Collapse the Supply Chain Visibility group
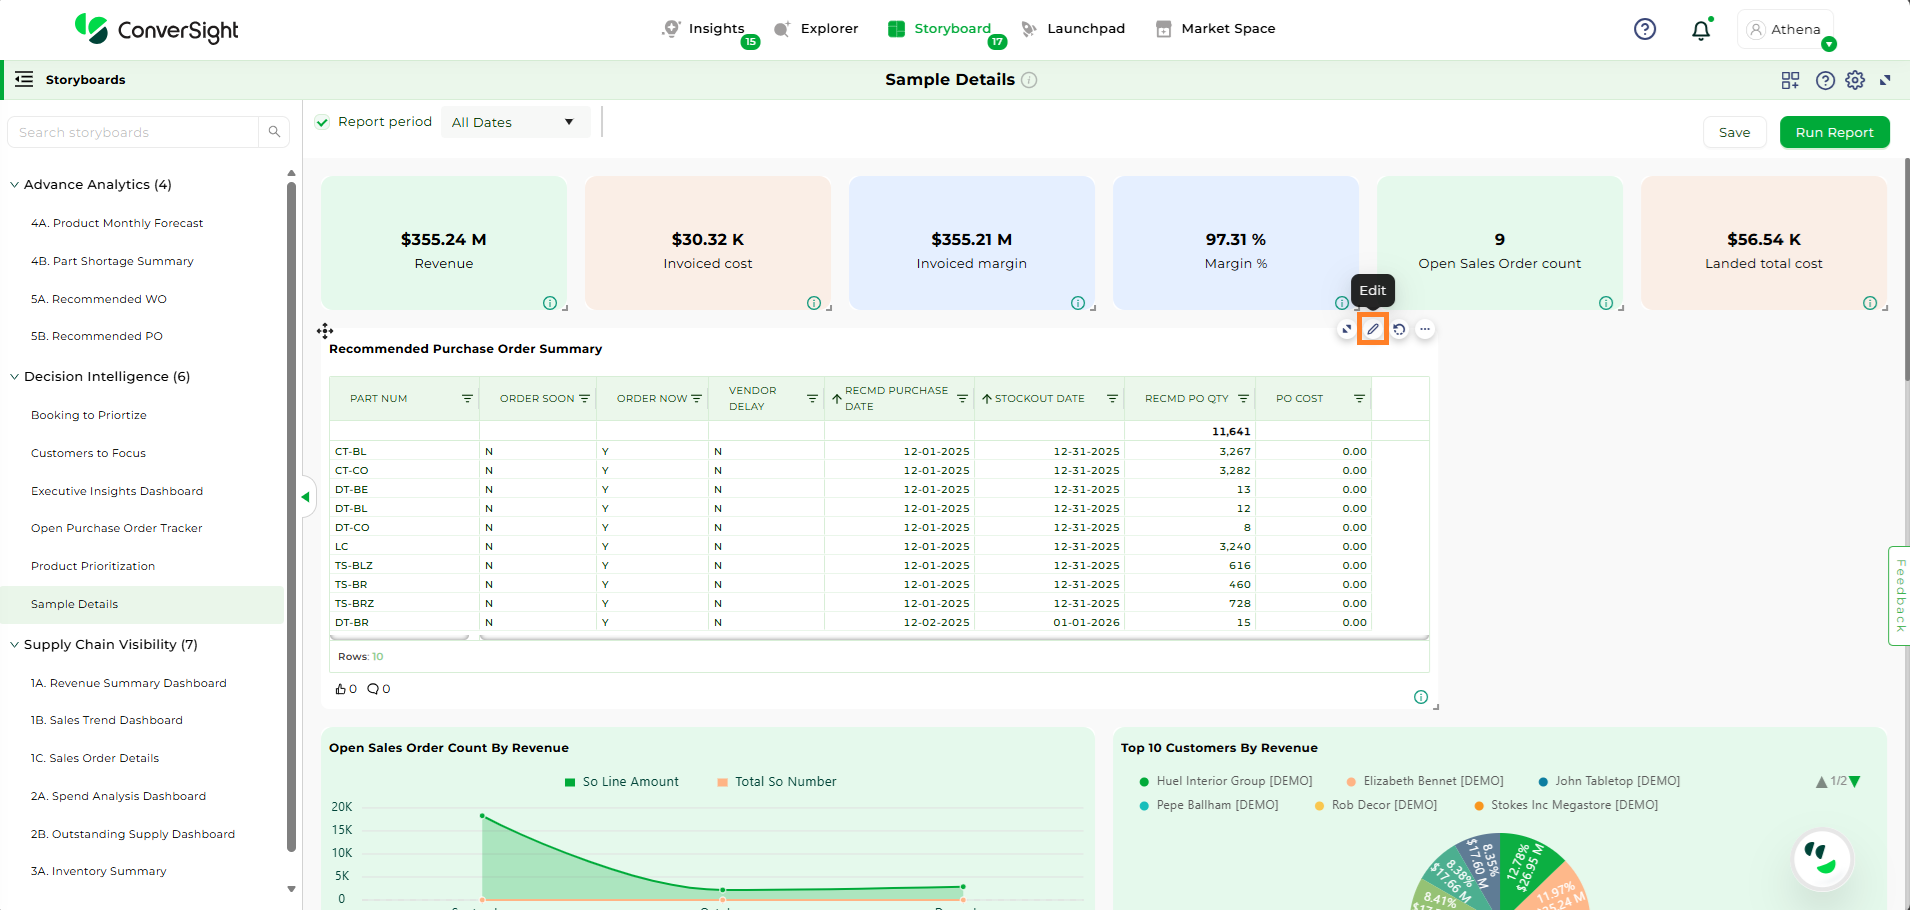This screenshot has height=910, width=1910. coord(15,645)
